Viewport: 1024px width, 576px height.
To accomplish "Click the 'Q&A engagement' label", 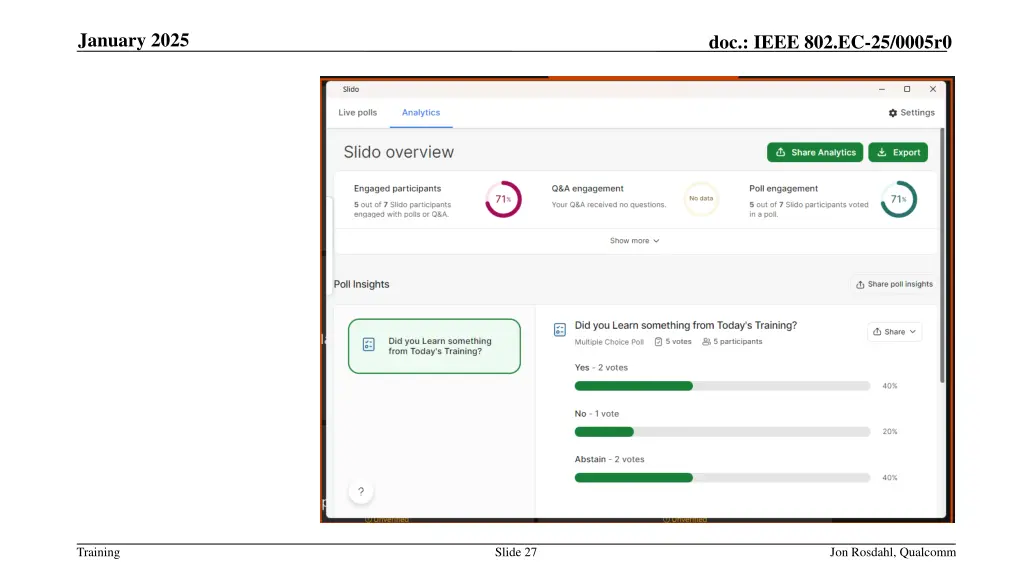I will (587, 188).
